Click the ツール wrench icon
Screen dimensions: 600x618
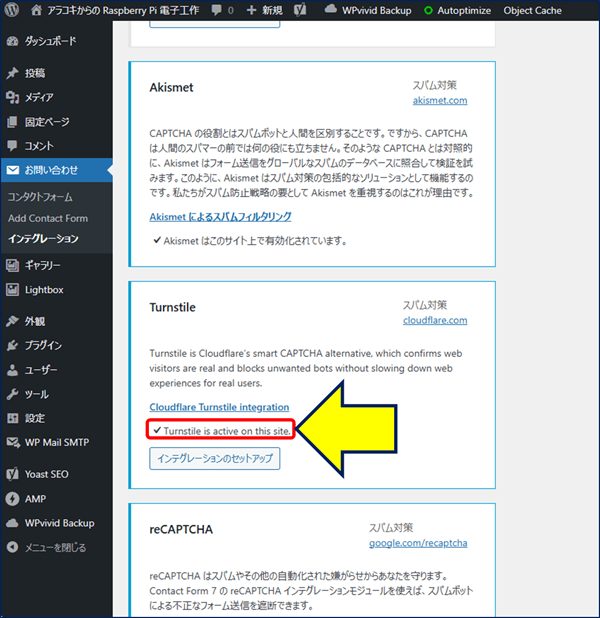tap(12, 394)
